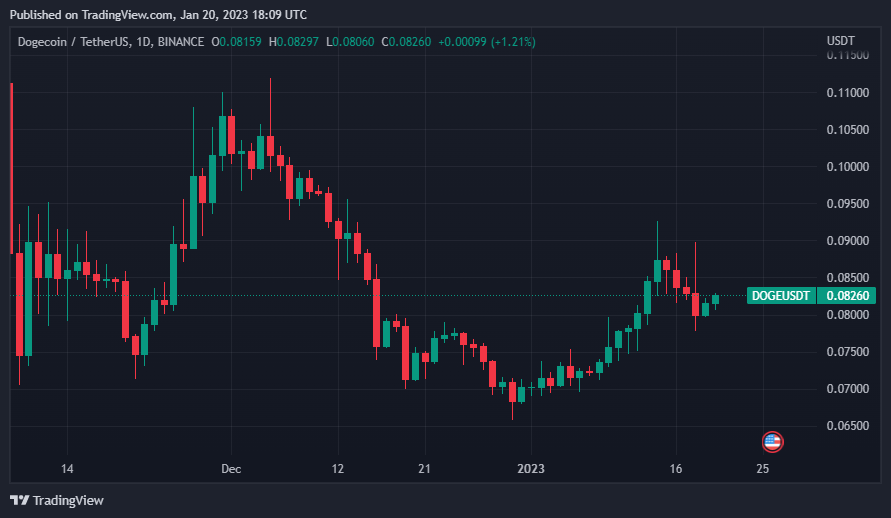
Task: Click the 0.07500 price axis label
Action: tap(848, 352)
